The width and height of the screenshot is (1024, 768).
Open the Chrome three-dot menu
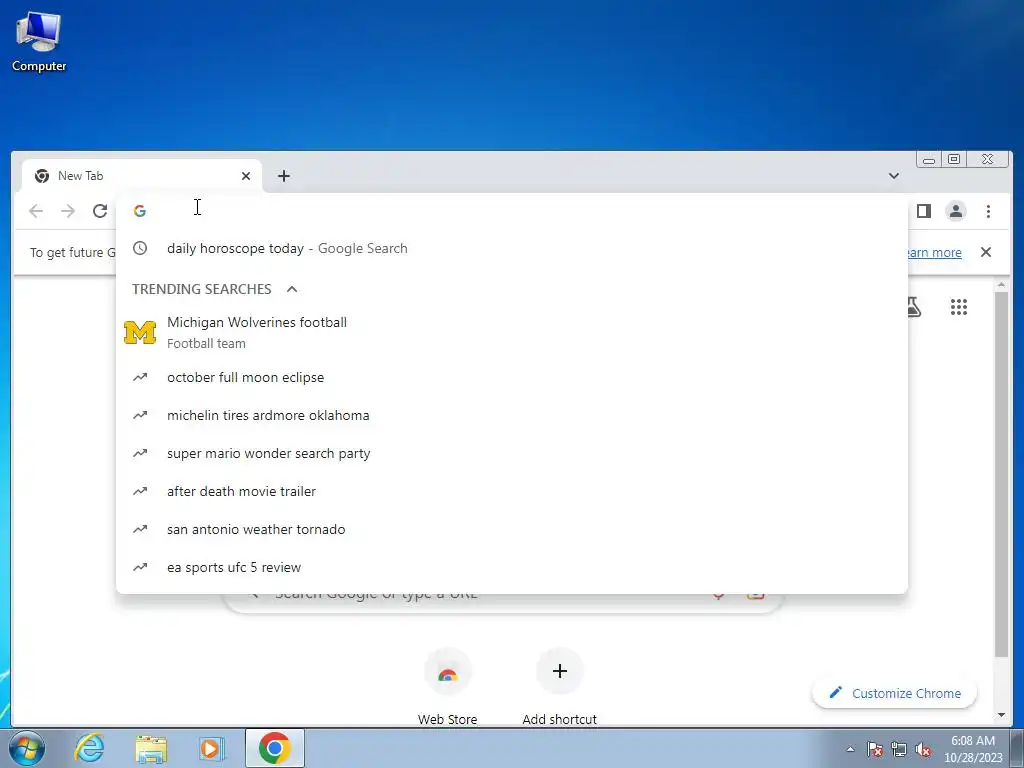pyautogui.click(x=988, y=211)
